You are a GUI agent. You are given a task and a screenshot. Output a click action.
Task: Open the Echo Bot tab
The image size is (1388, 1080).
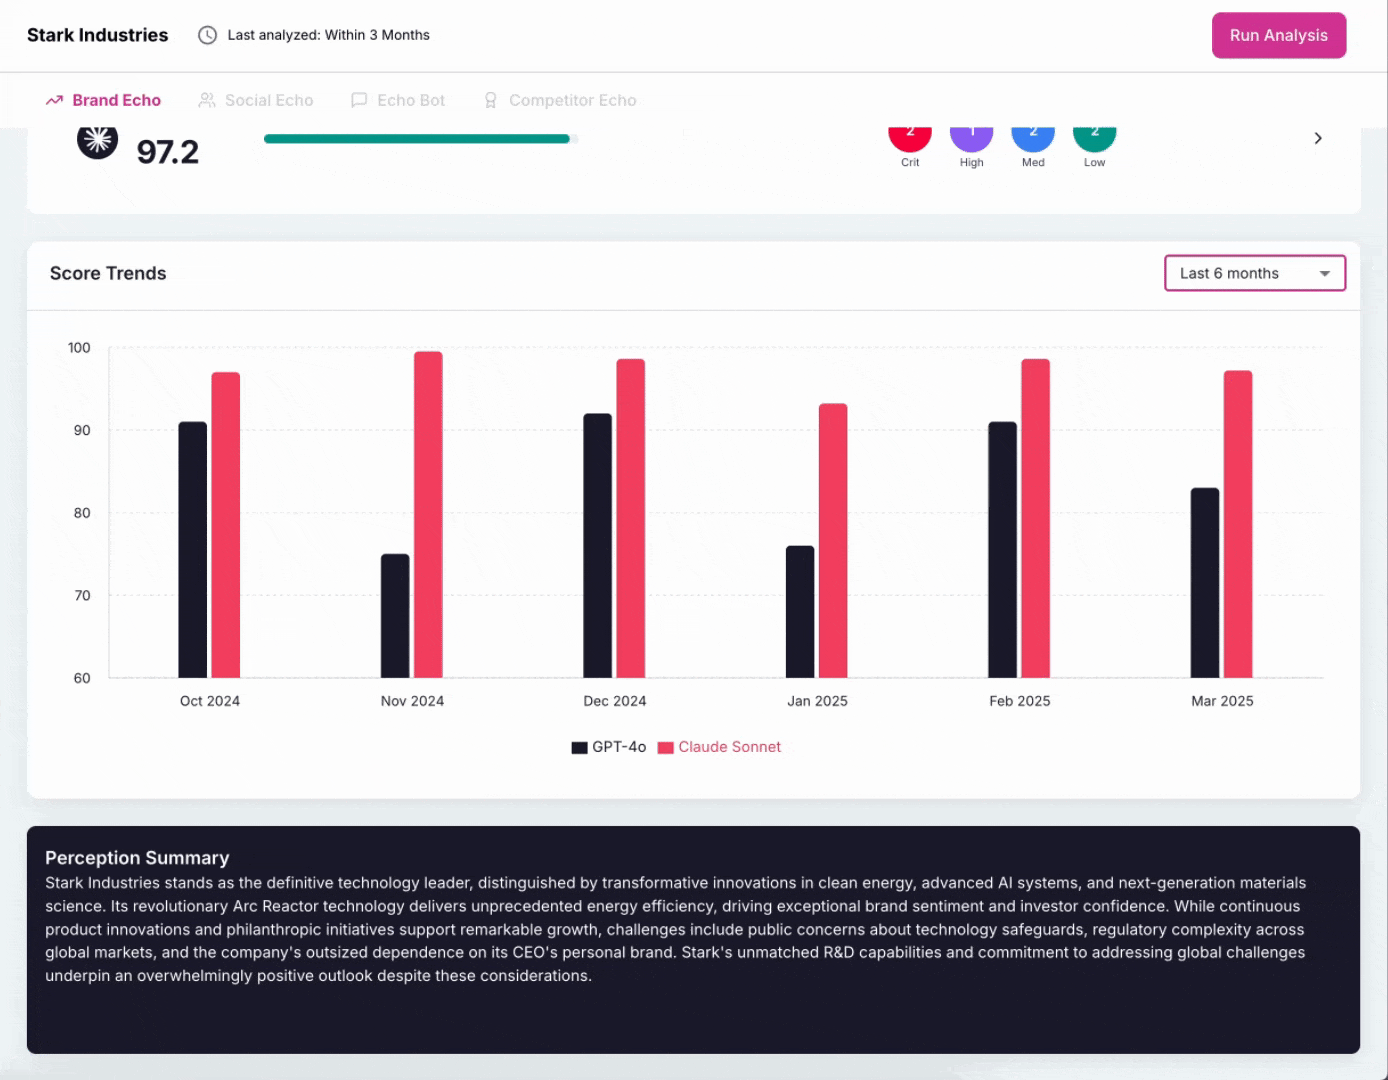coord(398,100)
